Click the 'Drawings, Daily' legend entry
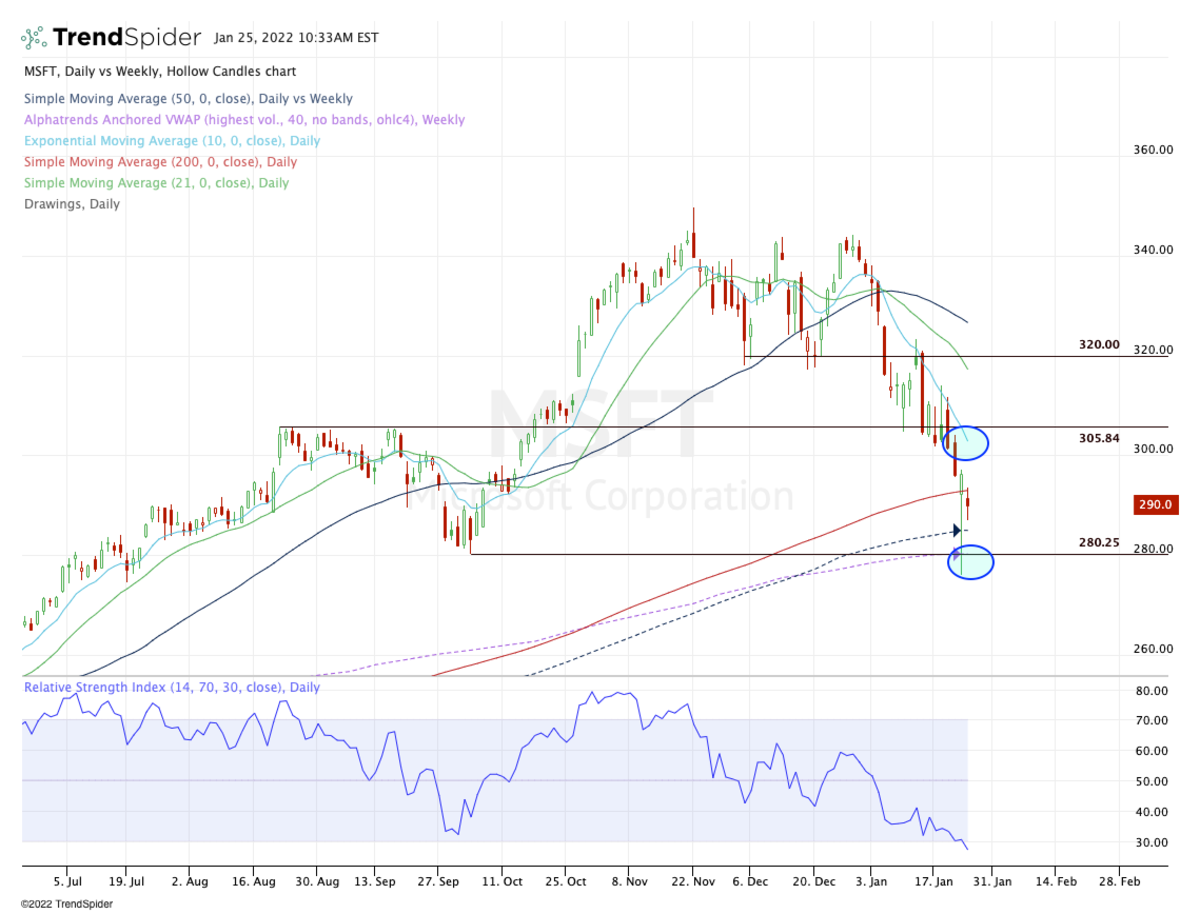The image size is (1200, 914). [x=71, y=204]
